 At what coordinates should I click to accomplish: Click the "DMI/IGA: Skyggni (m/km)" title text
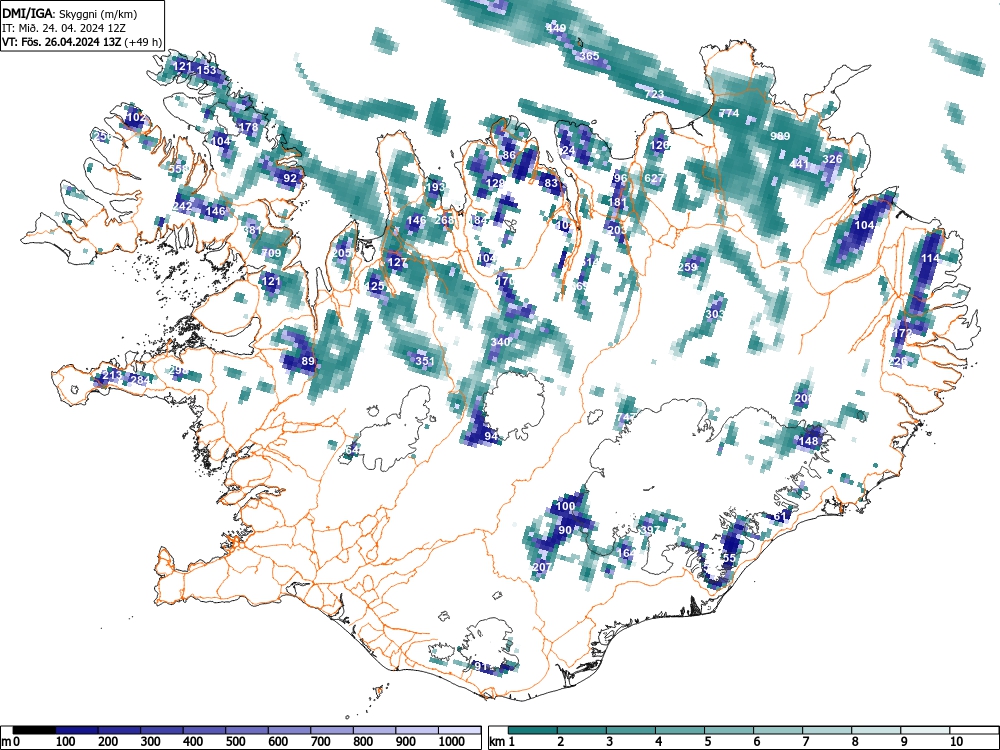(x=70, y=13)
